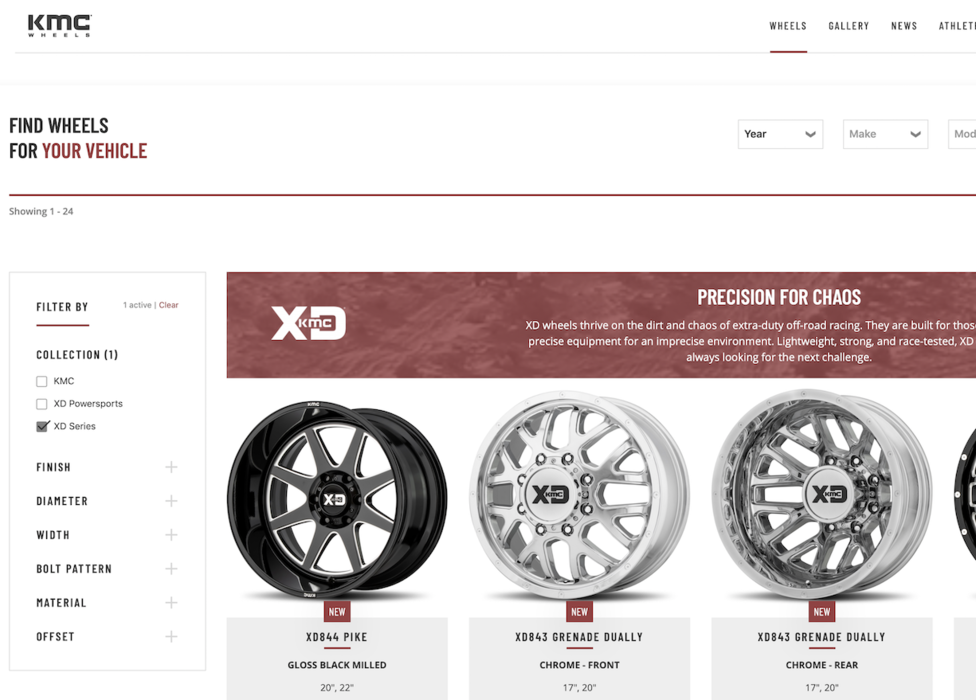Uncheck the XD Series checkbox

pyautogui.click(x=42, y=426)
